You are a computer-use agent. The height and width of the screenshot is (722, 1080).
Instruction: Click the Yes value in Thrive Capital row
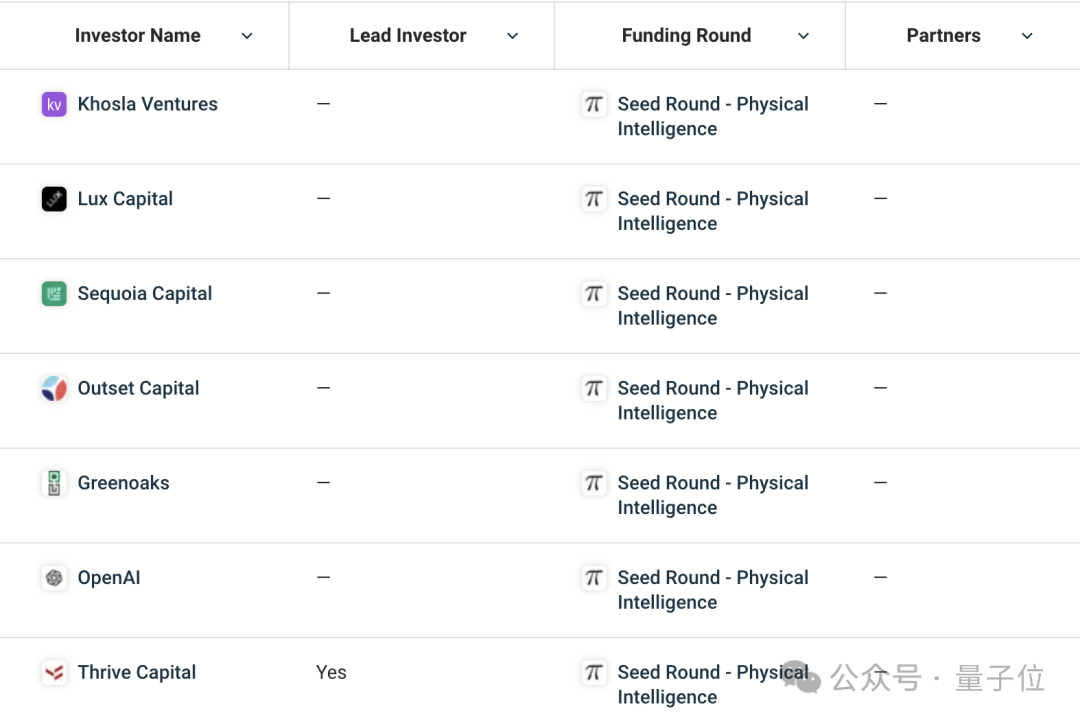click(x=331, y=673)
